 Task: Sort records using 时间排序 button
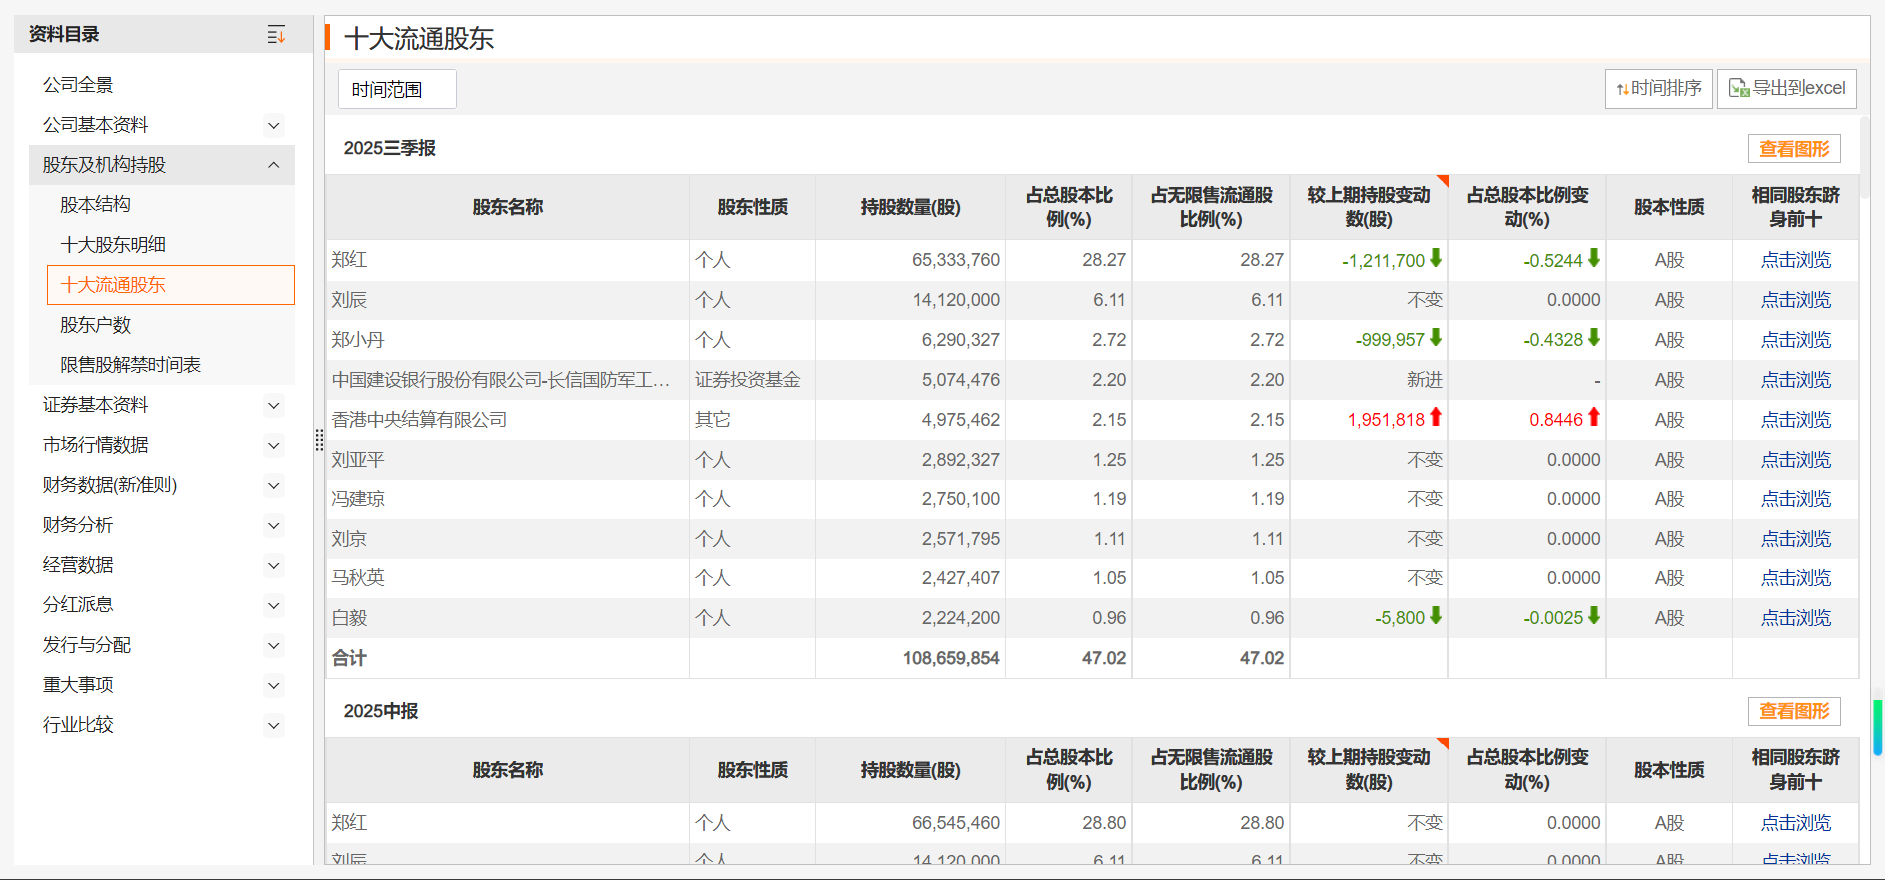[1658, 89]
